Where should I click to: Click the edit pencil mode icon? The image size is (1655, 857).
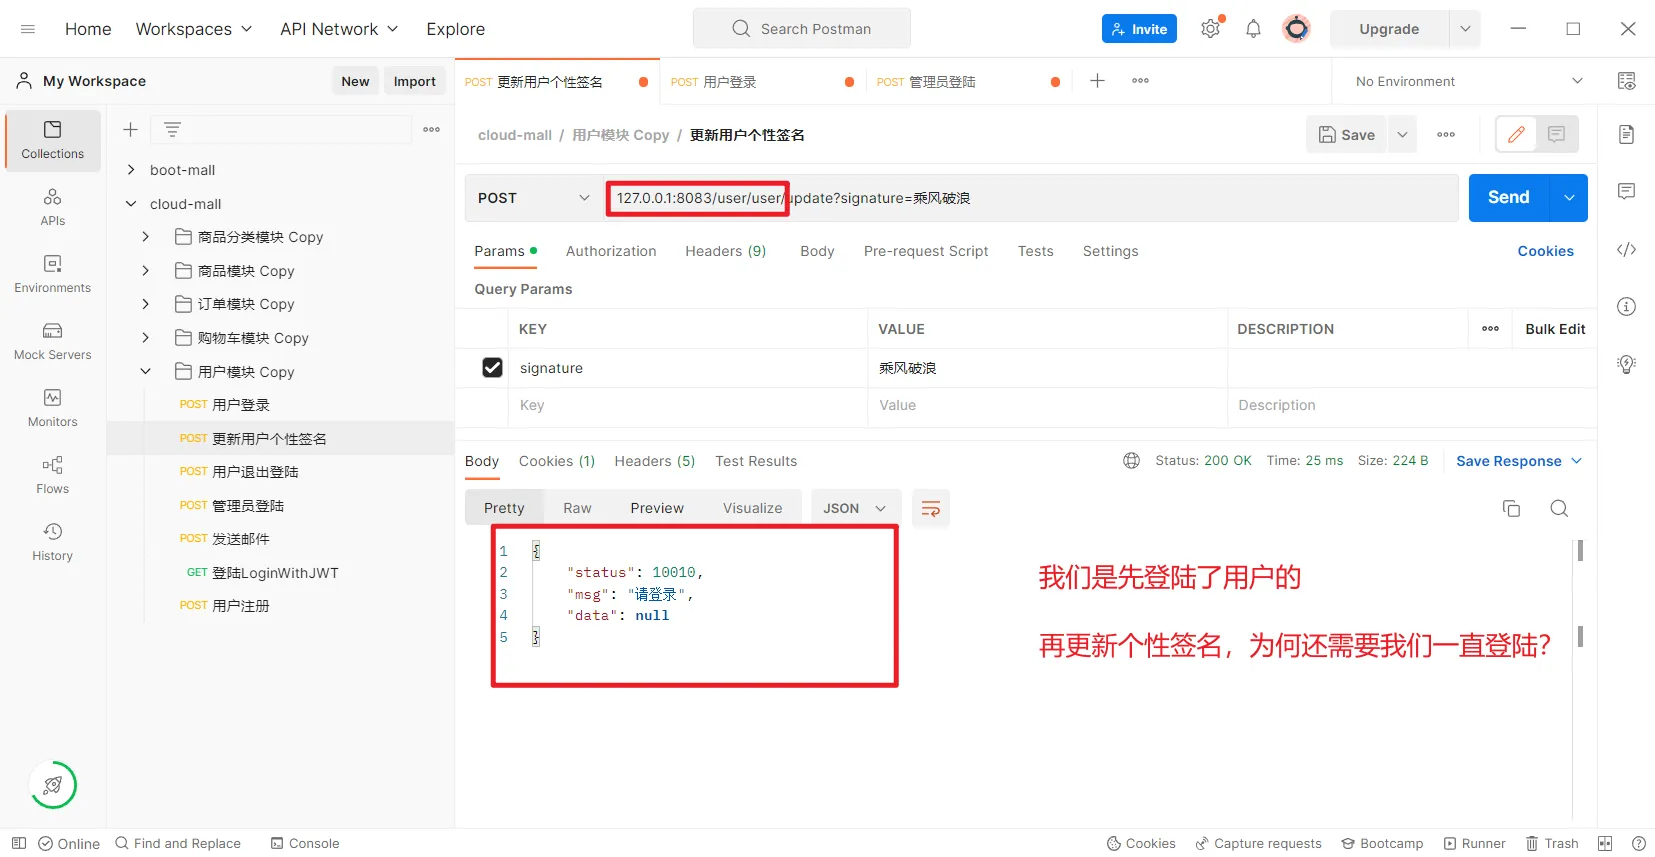tap(1516, 135)
